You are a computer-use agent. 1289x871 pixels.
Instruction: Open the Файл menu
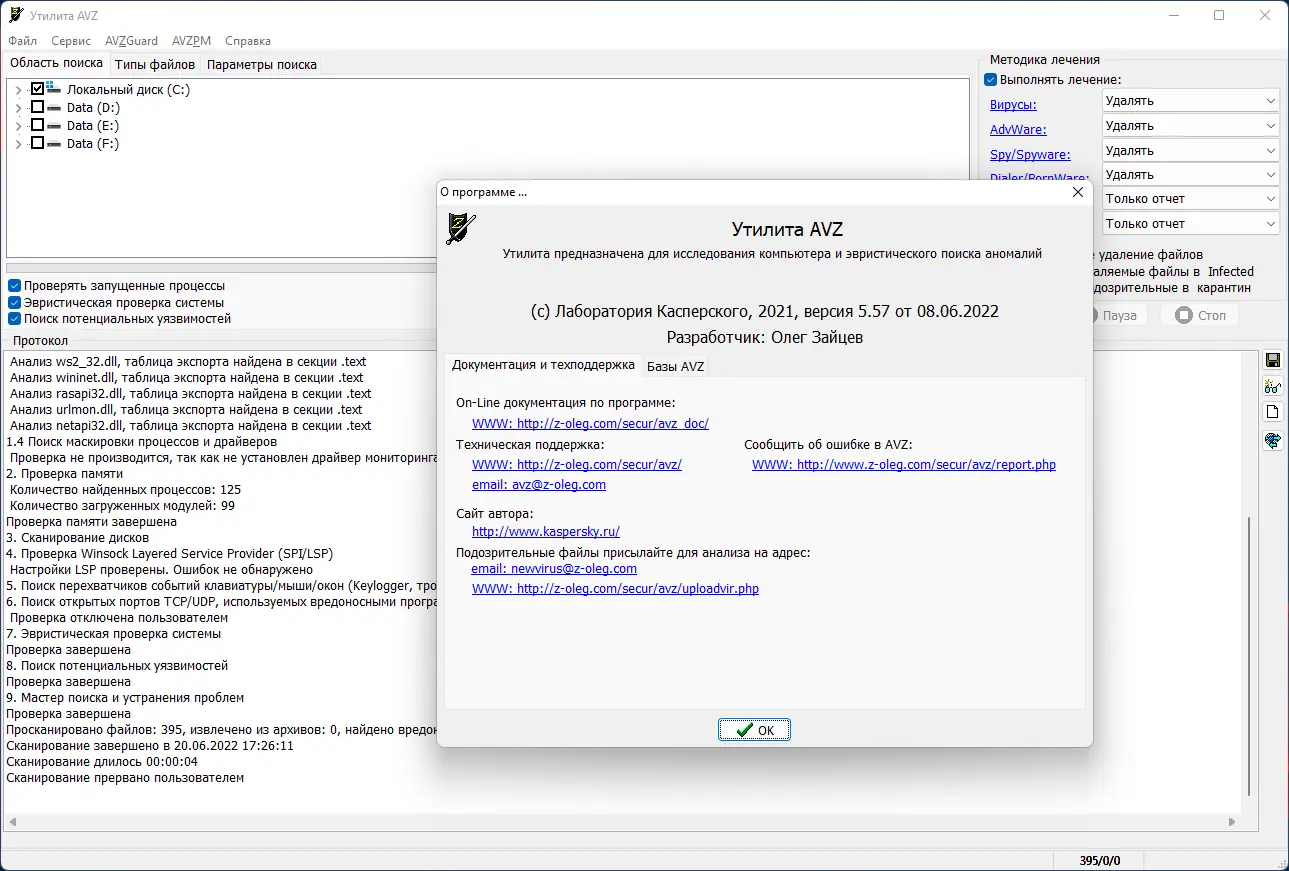click(23, 41)
